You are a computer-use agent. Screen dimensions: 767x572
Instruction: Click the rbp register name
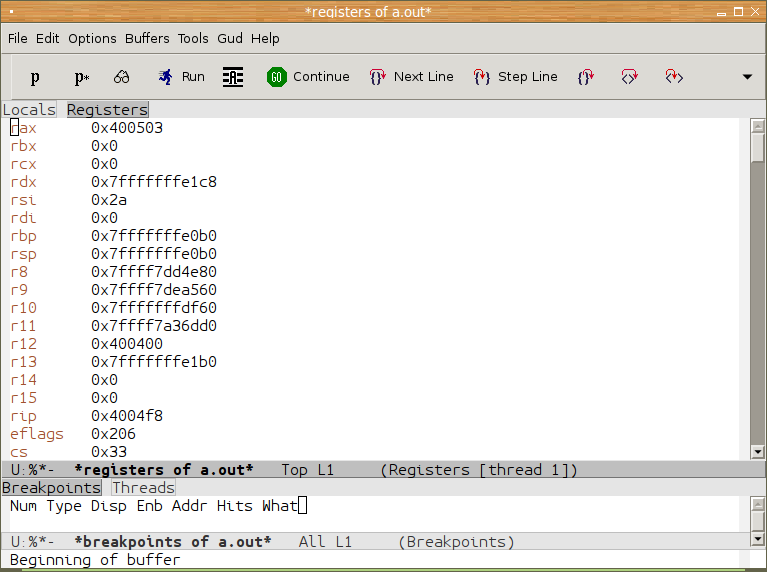coord(23,236)
